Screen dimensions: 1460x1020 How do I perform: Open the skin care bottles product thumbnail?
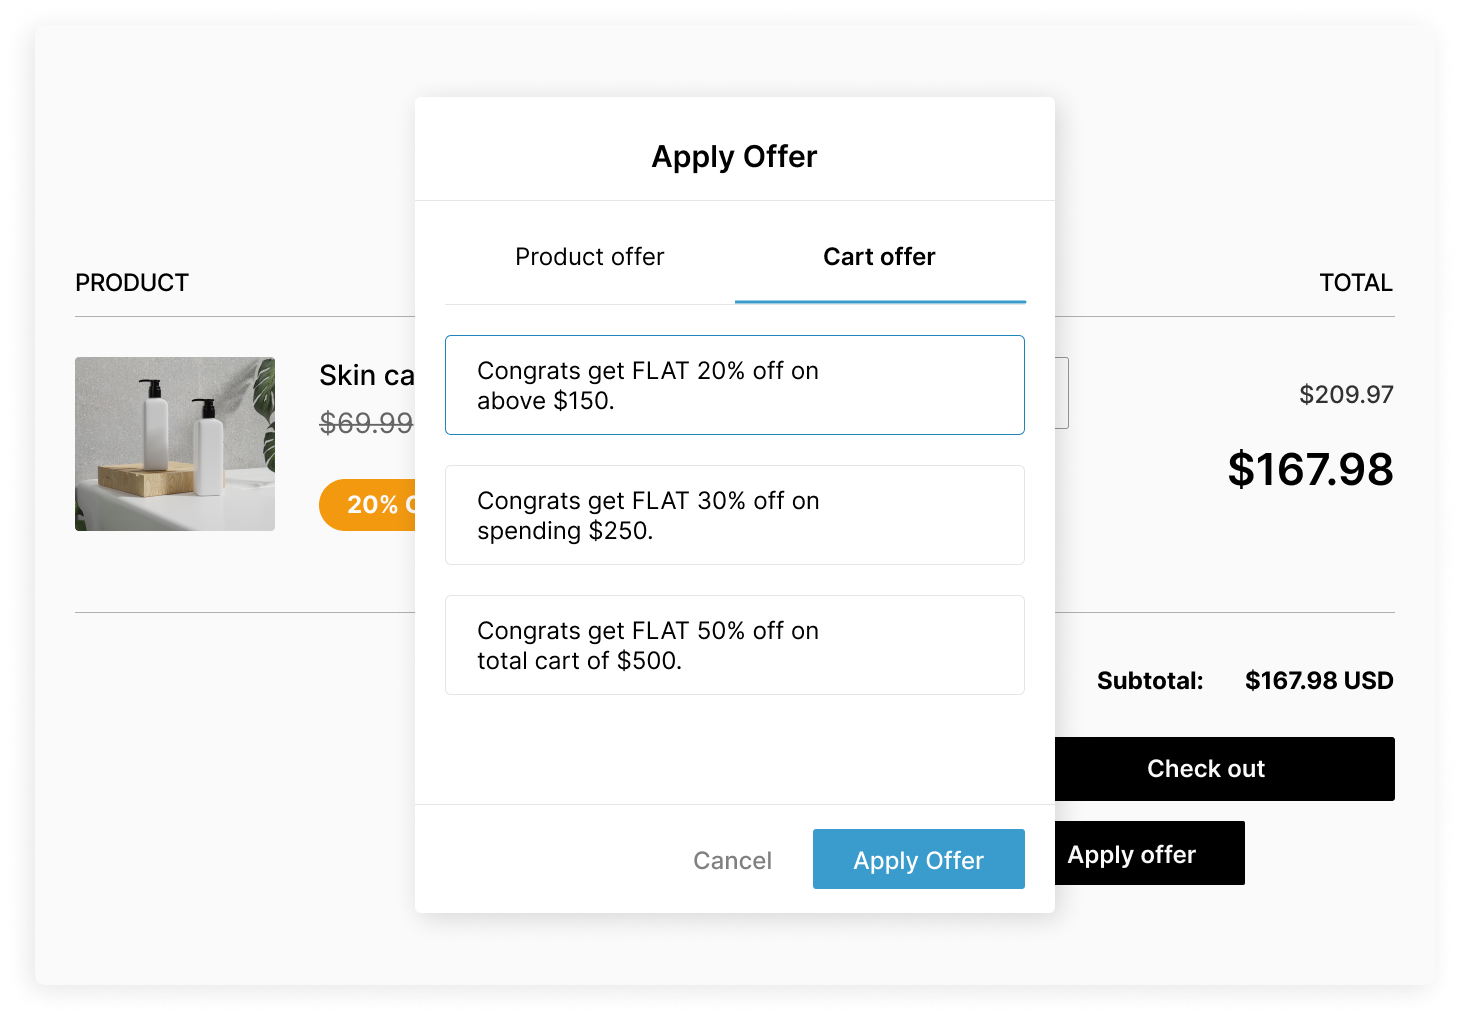175,444
